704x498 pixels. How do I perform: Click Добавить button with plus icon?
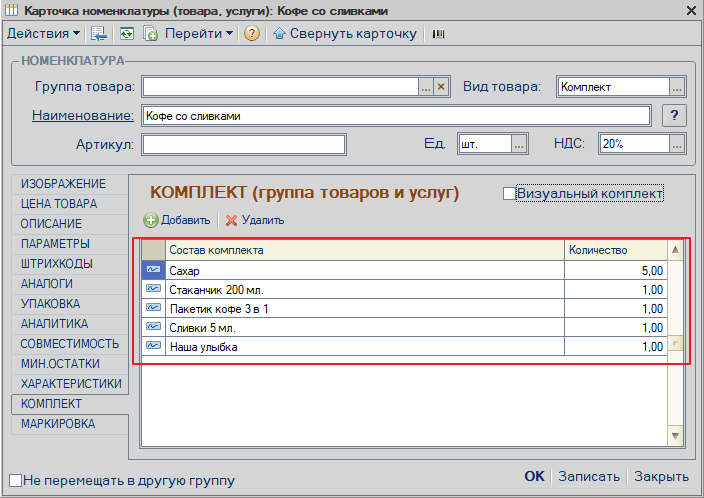pyautogui.click(x=177, y=220)
